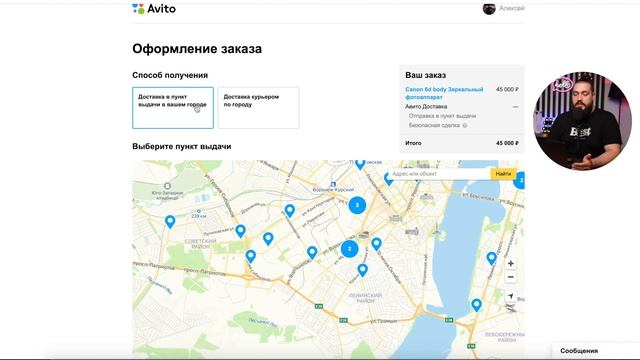Pick the pin below Юго-Западное кладбище
The width and height of the screenshot is (640, 360).
(x=170, y=222)
